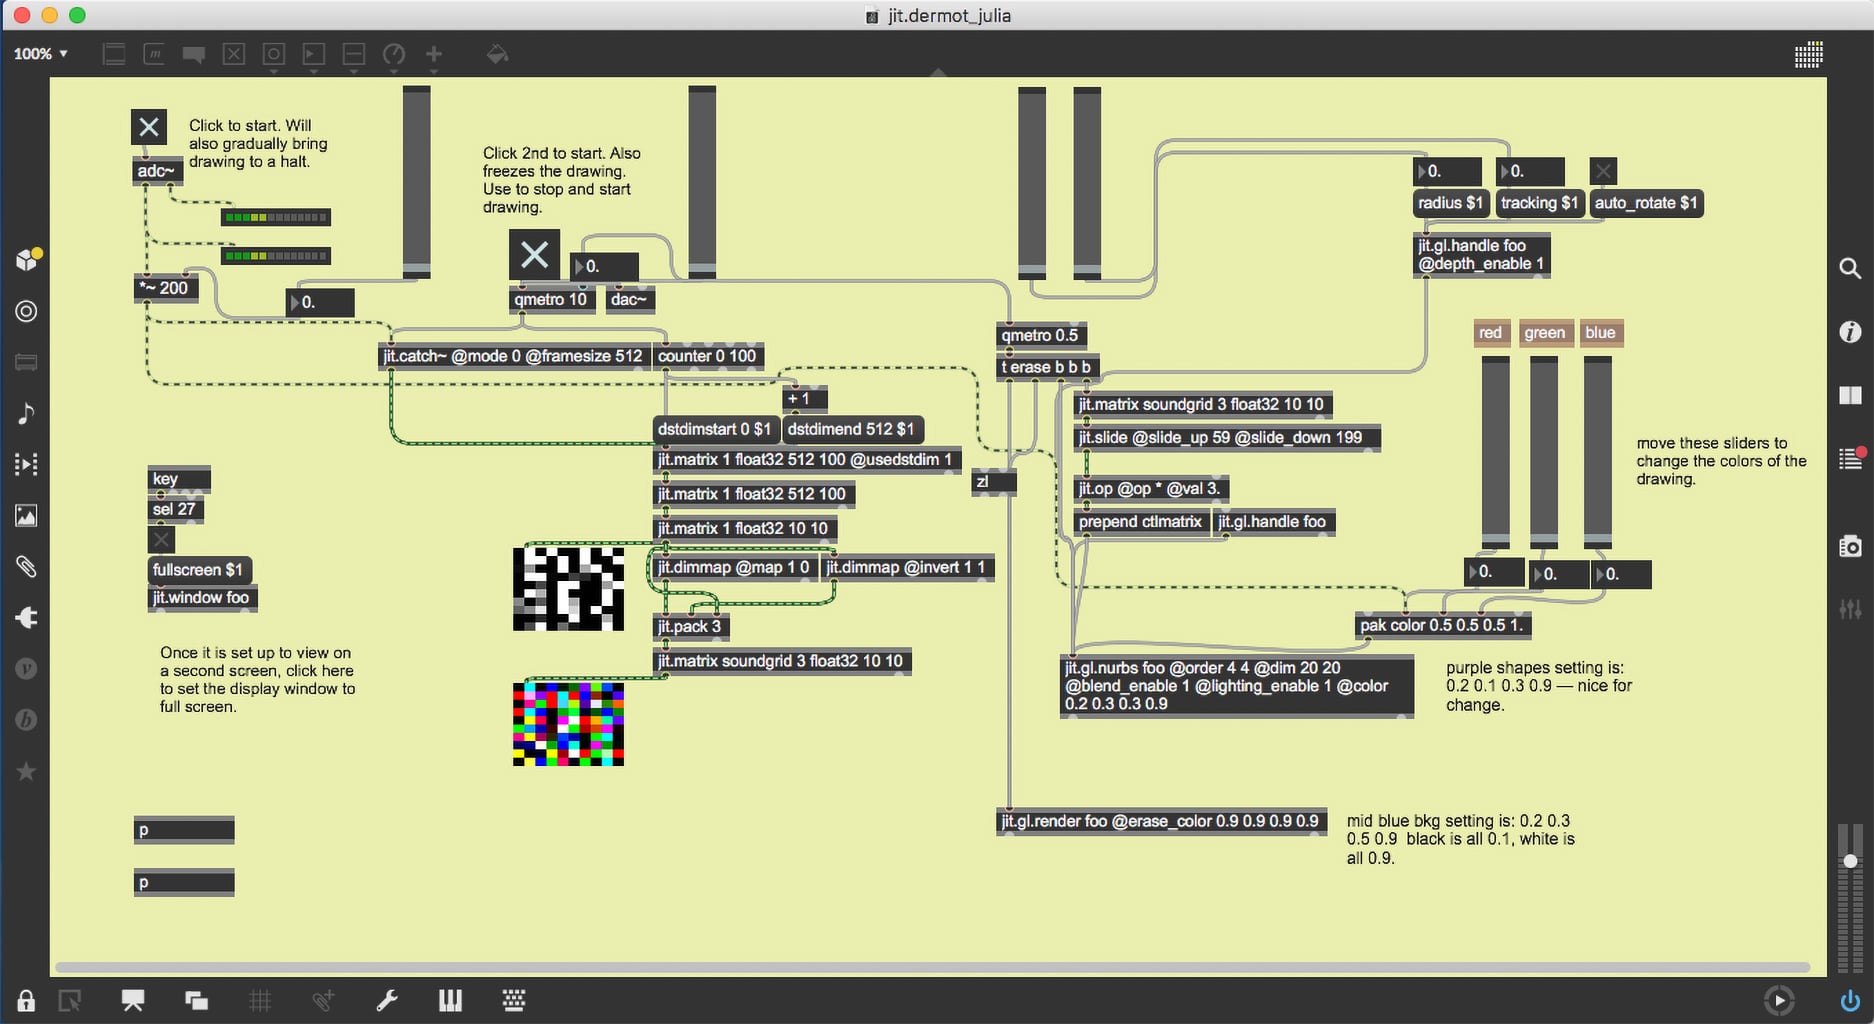1874x1024 pixels.
Task: Click the lock patcher icon in bottom toolbar
Action: point(26,1001)
